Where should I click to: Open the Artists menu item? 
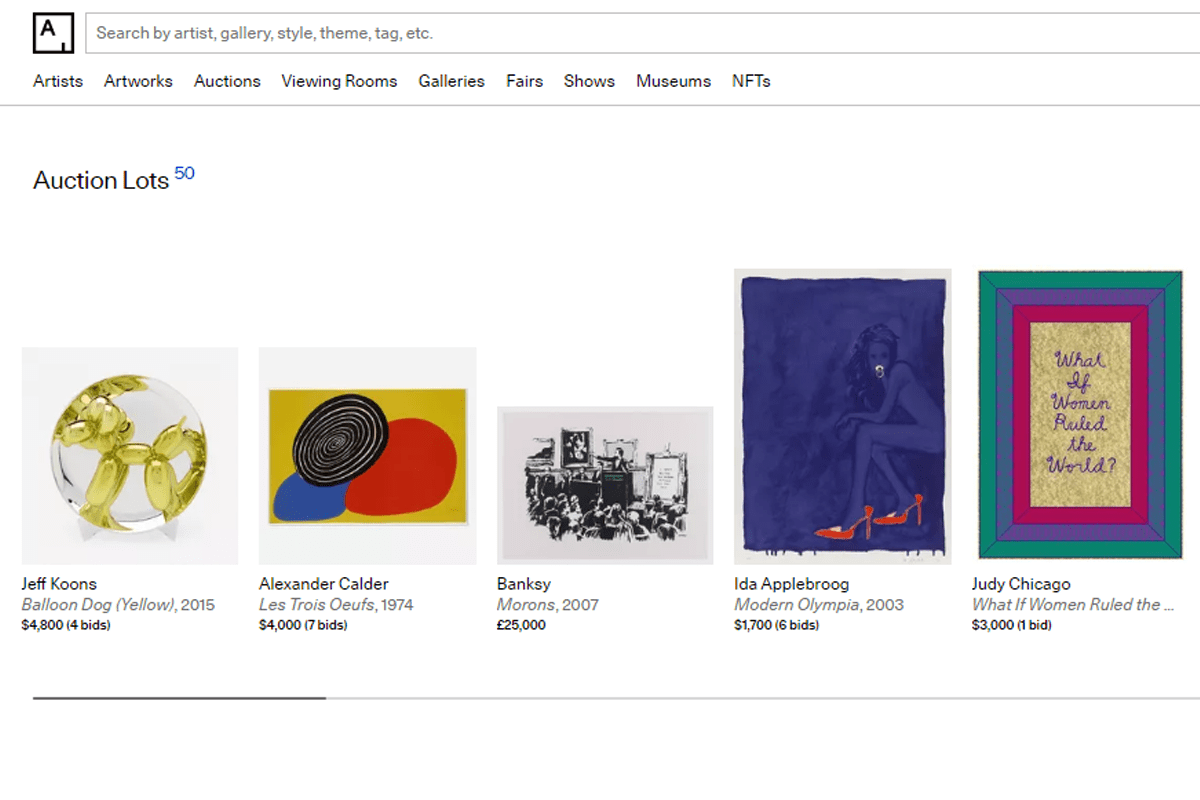(58, 81)
